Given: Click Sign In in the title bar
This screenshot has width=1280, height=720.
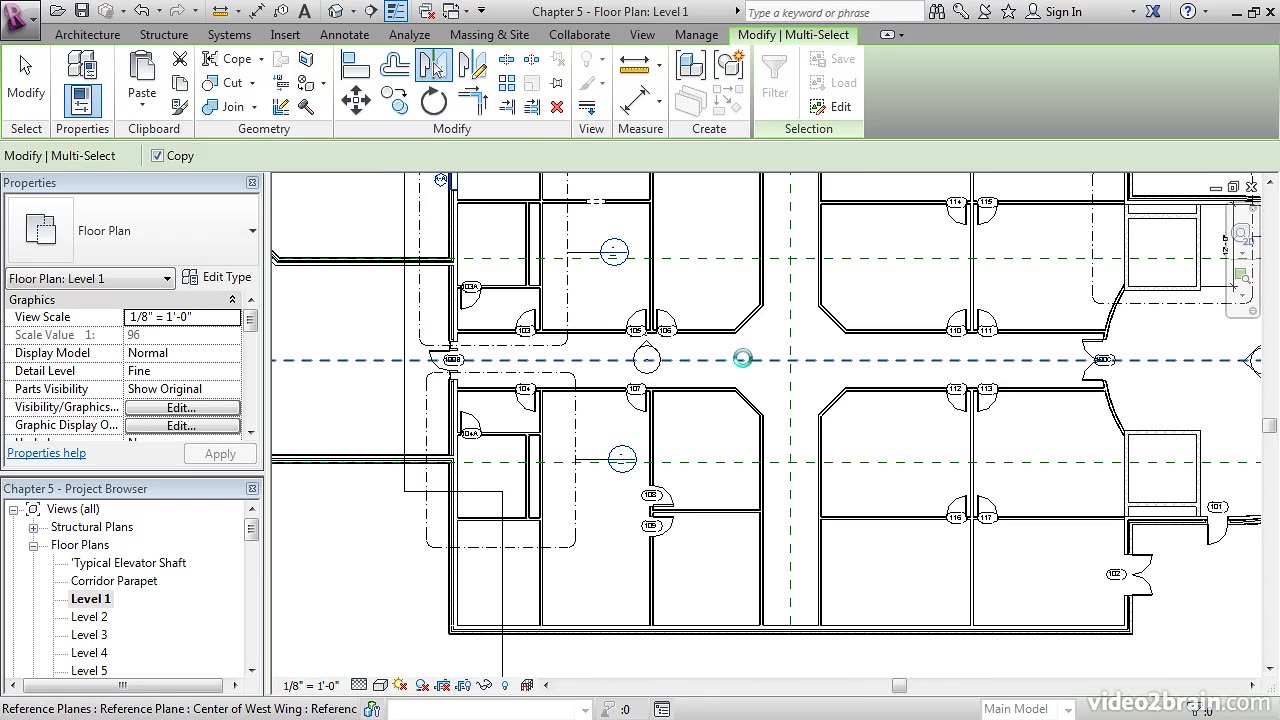Looking at the screenshot, I should [x=1063, y=12].
